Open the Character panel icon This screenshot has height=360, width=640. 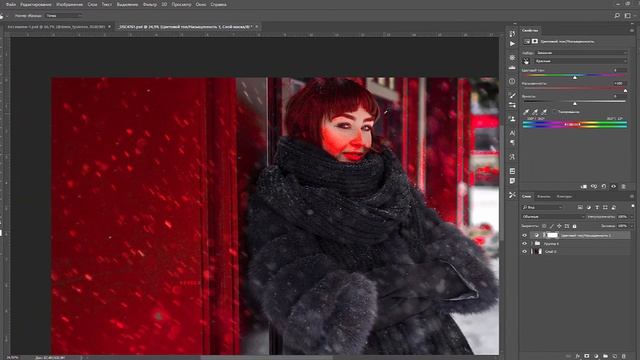(x=512, y=133)
